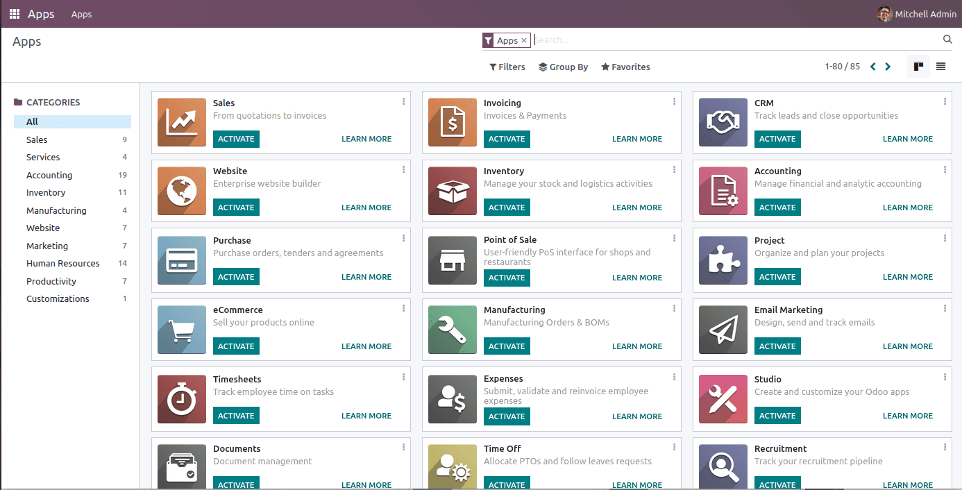Open the Filters dropdown
The width and height of the screenshot is (962, 490).
(x=507, y=67)
